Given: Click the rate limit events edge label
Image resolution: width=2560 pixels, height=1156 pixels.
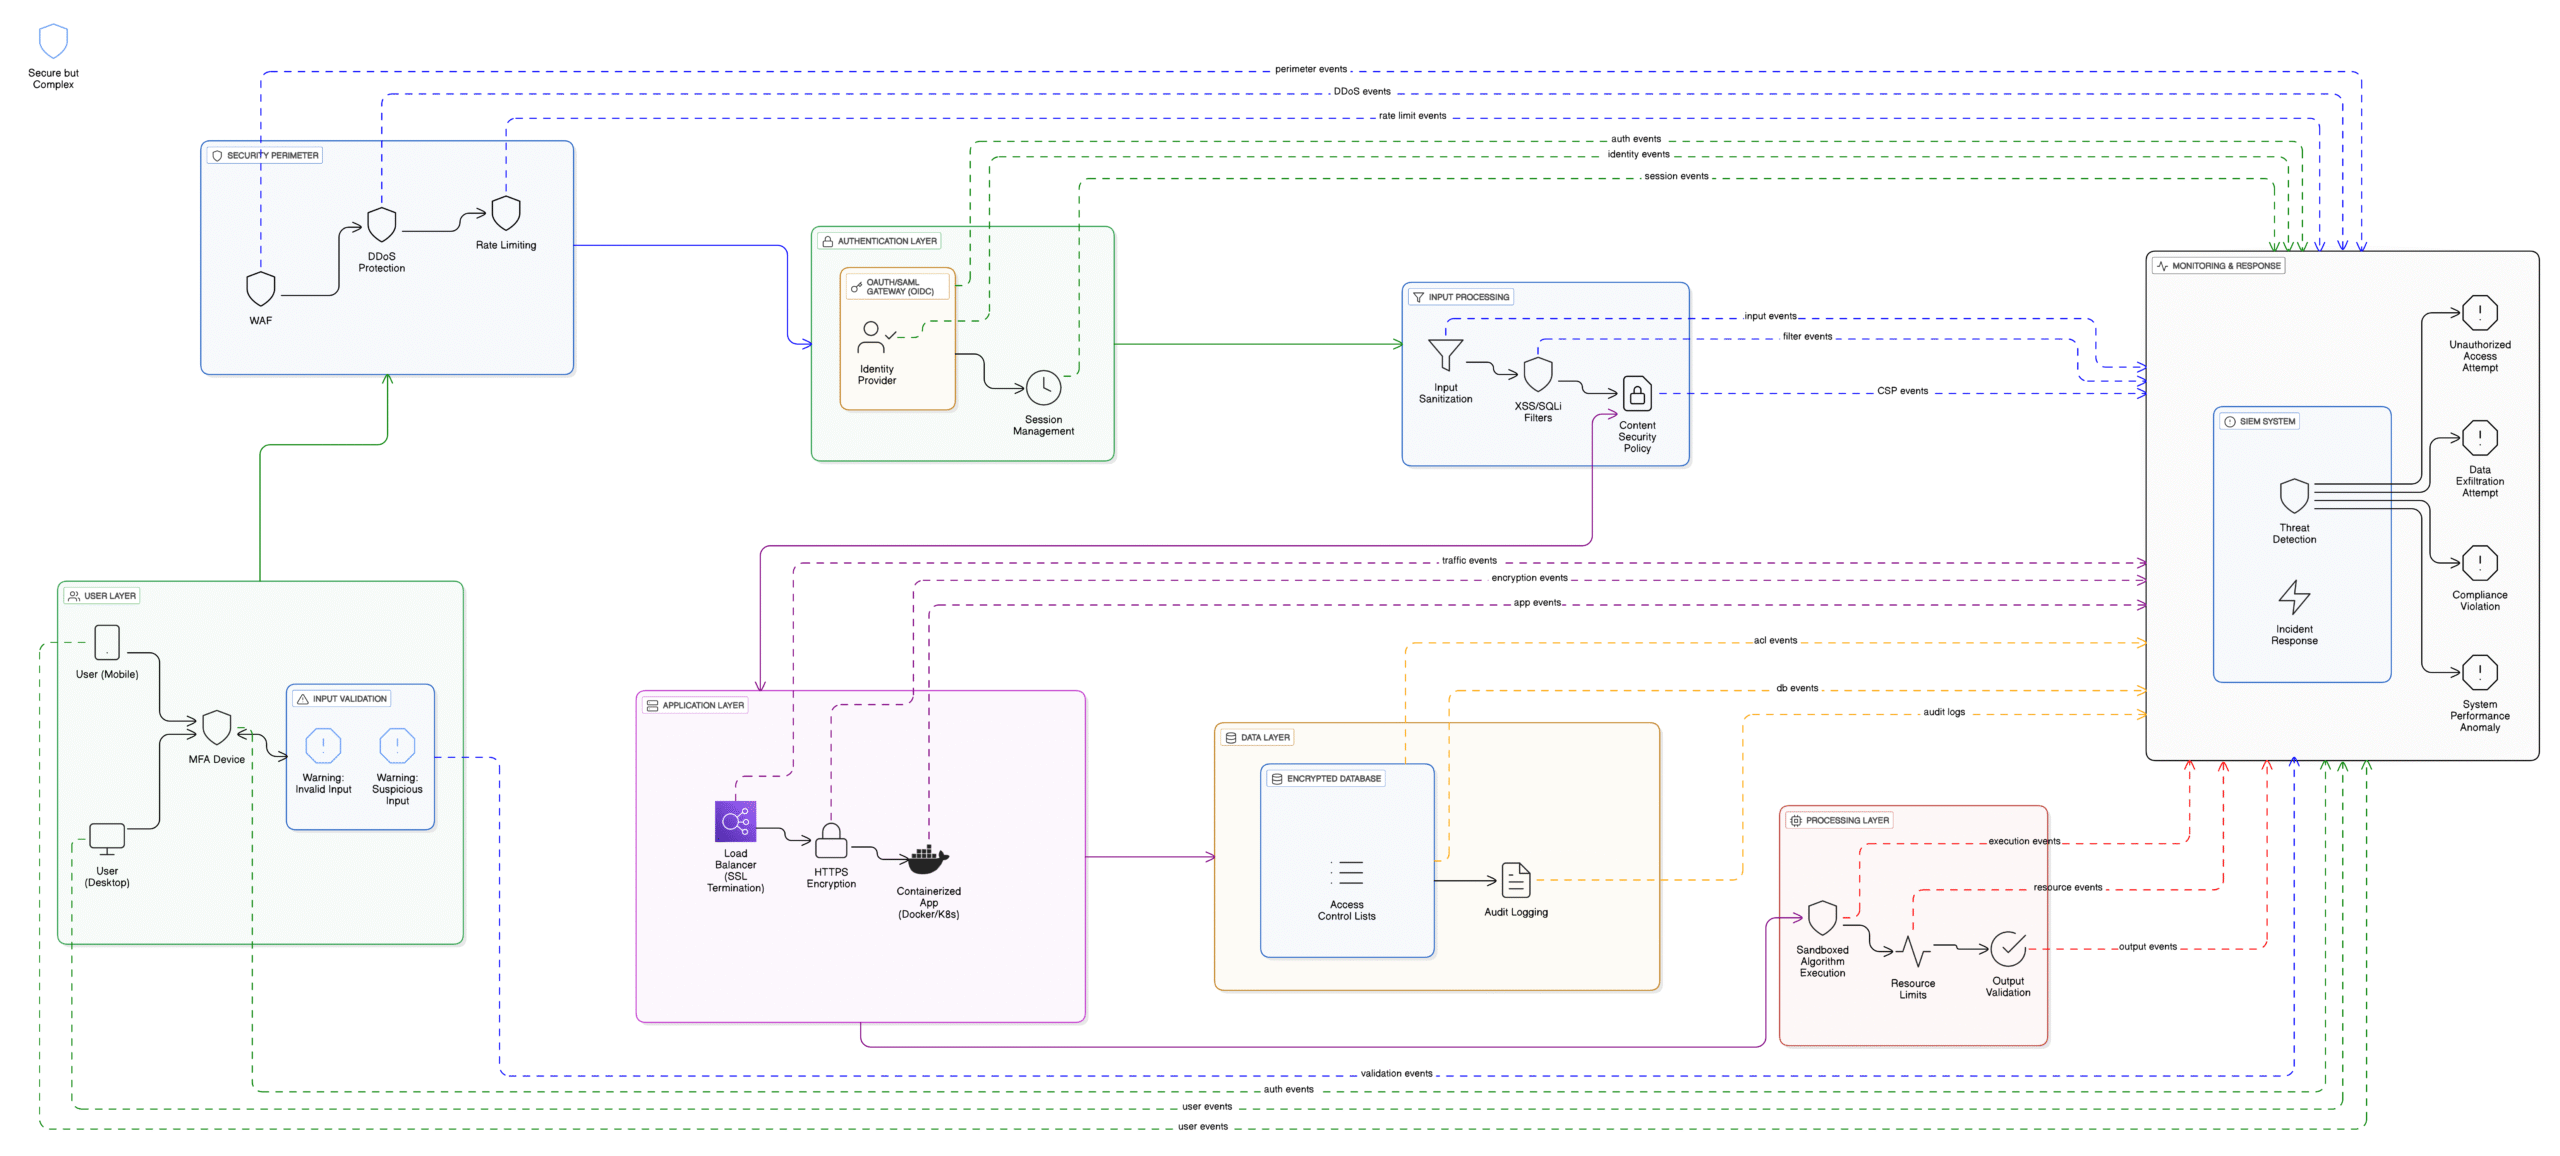Looking at the screenshot, I should [x=1411, y=116].
